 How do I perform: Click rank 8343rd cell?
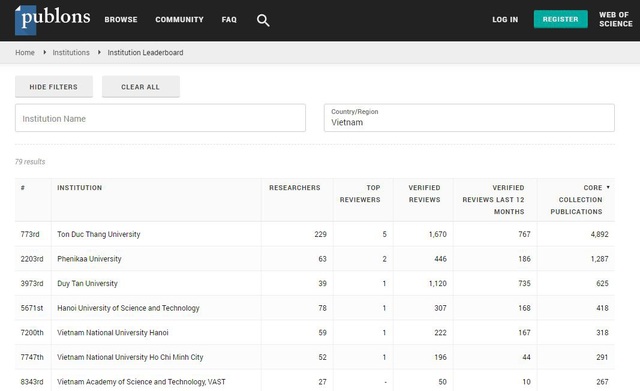pyautogui.click(x=32, y=382)
